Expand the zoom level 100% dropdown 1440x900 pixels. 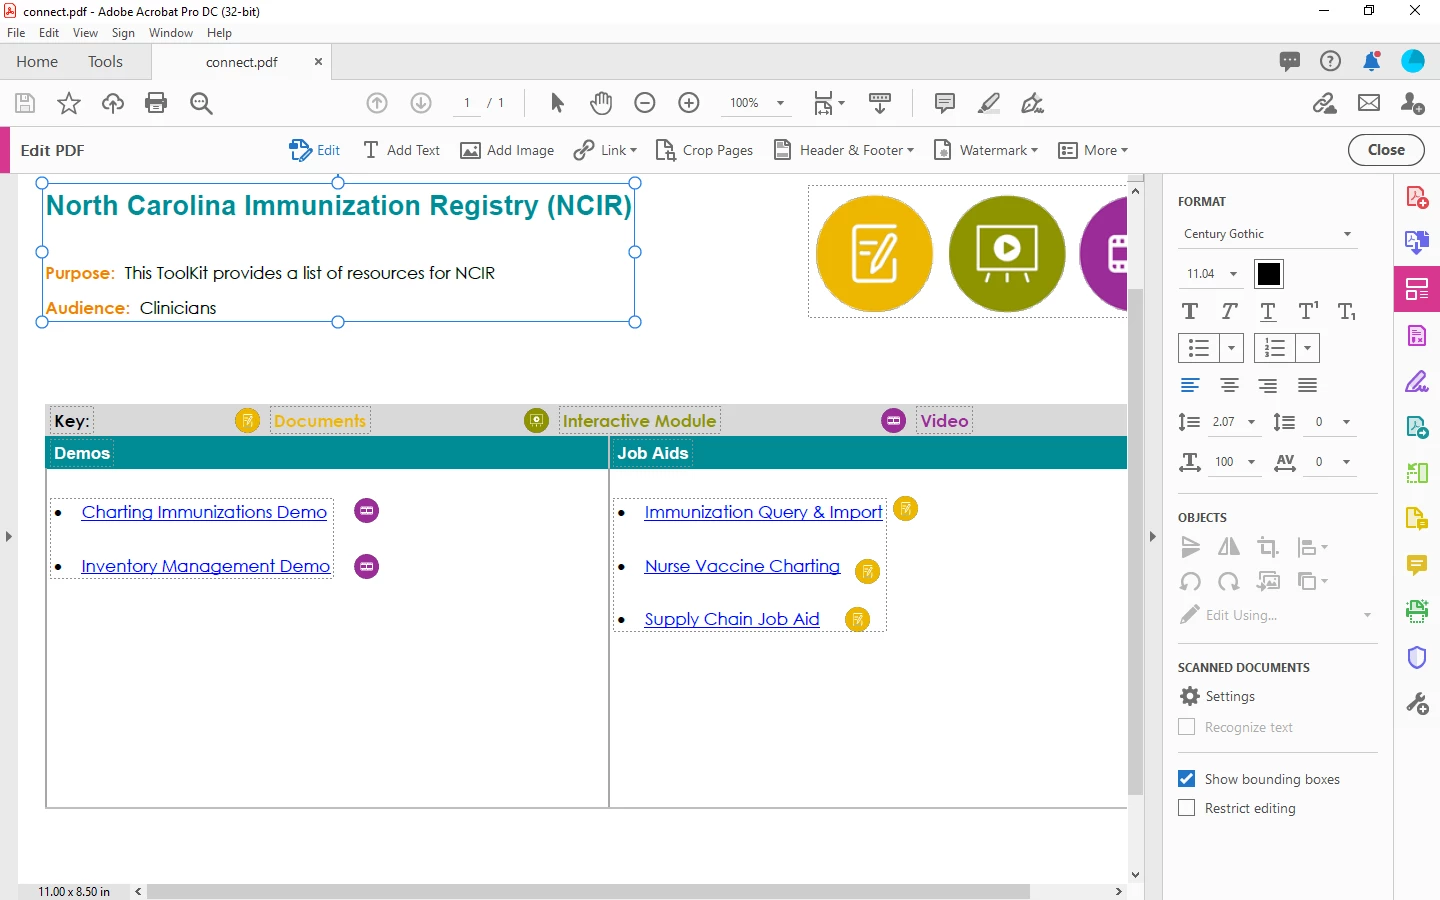780,103
